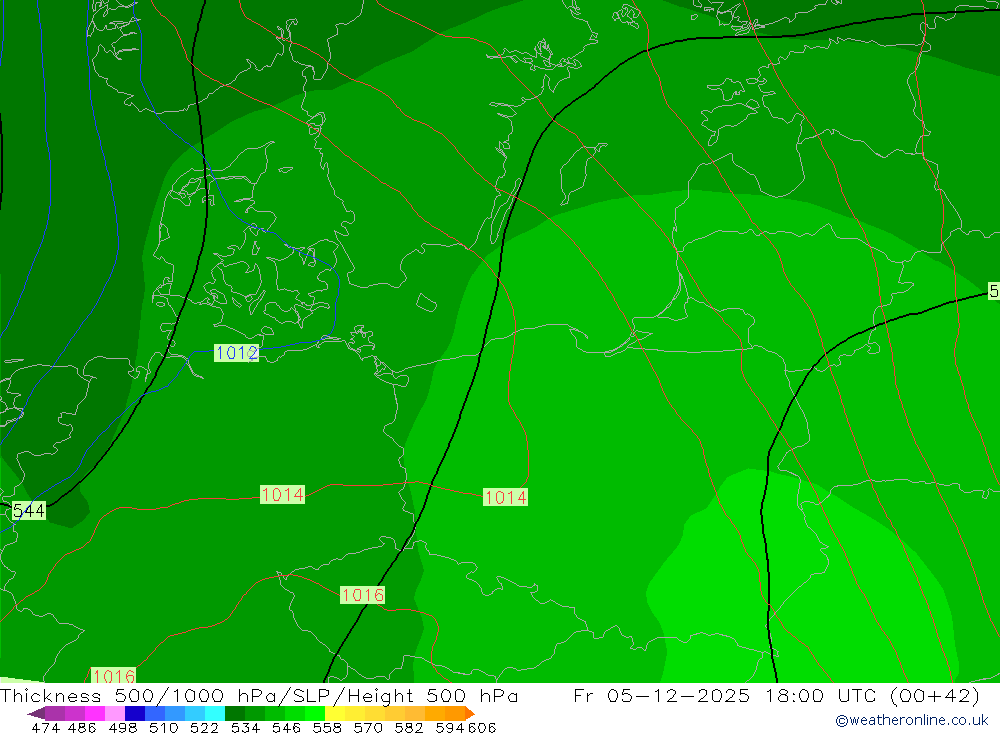
Task: Click the legend value 546
Action: click(286, 727)
